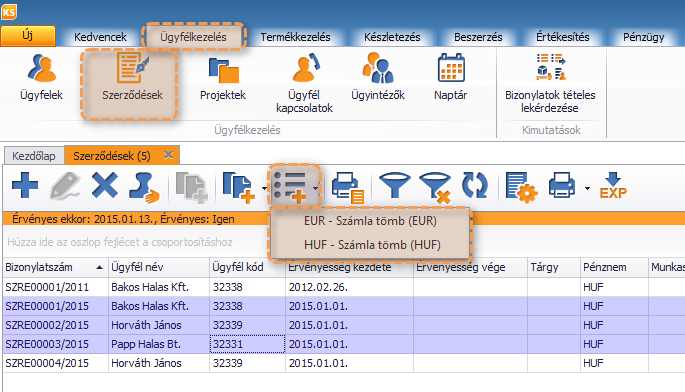This screenshot has width=685, height=392.
Task: Click the EXP export icon
Action: (x=613, y=185)
